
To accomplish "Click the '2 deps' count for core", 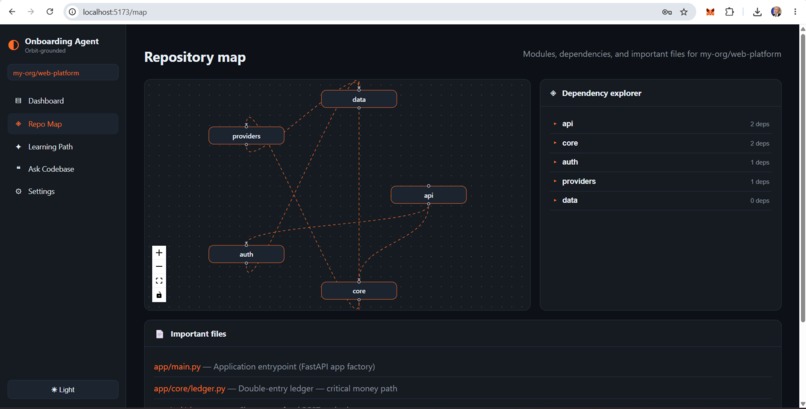I will coord(760,143).
